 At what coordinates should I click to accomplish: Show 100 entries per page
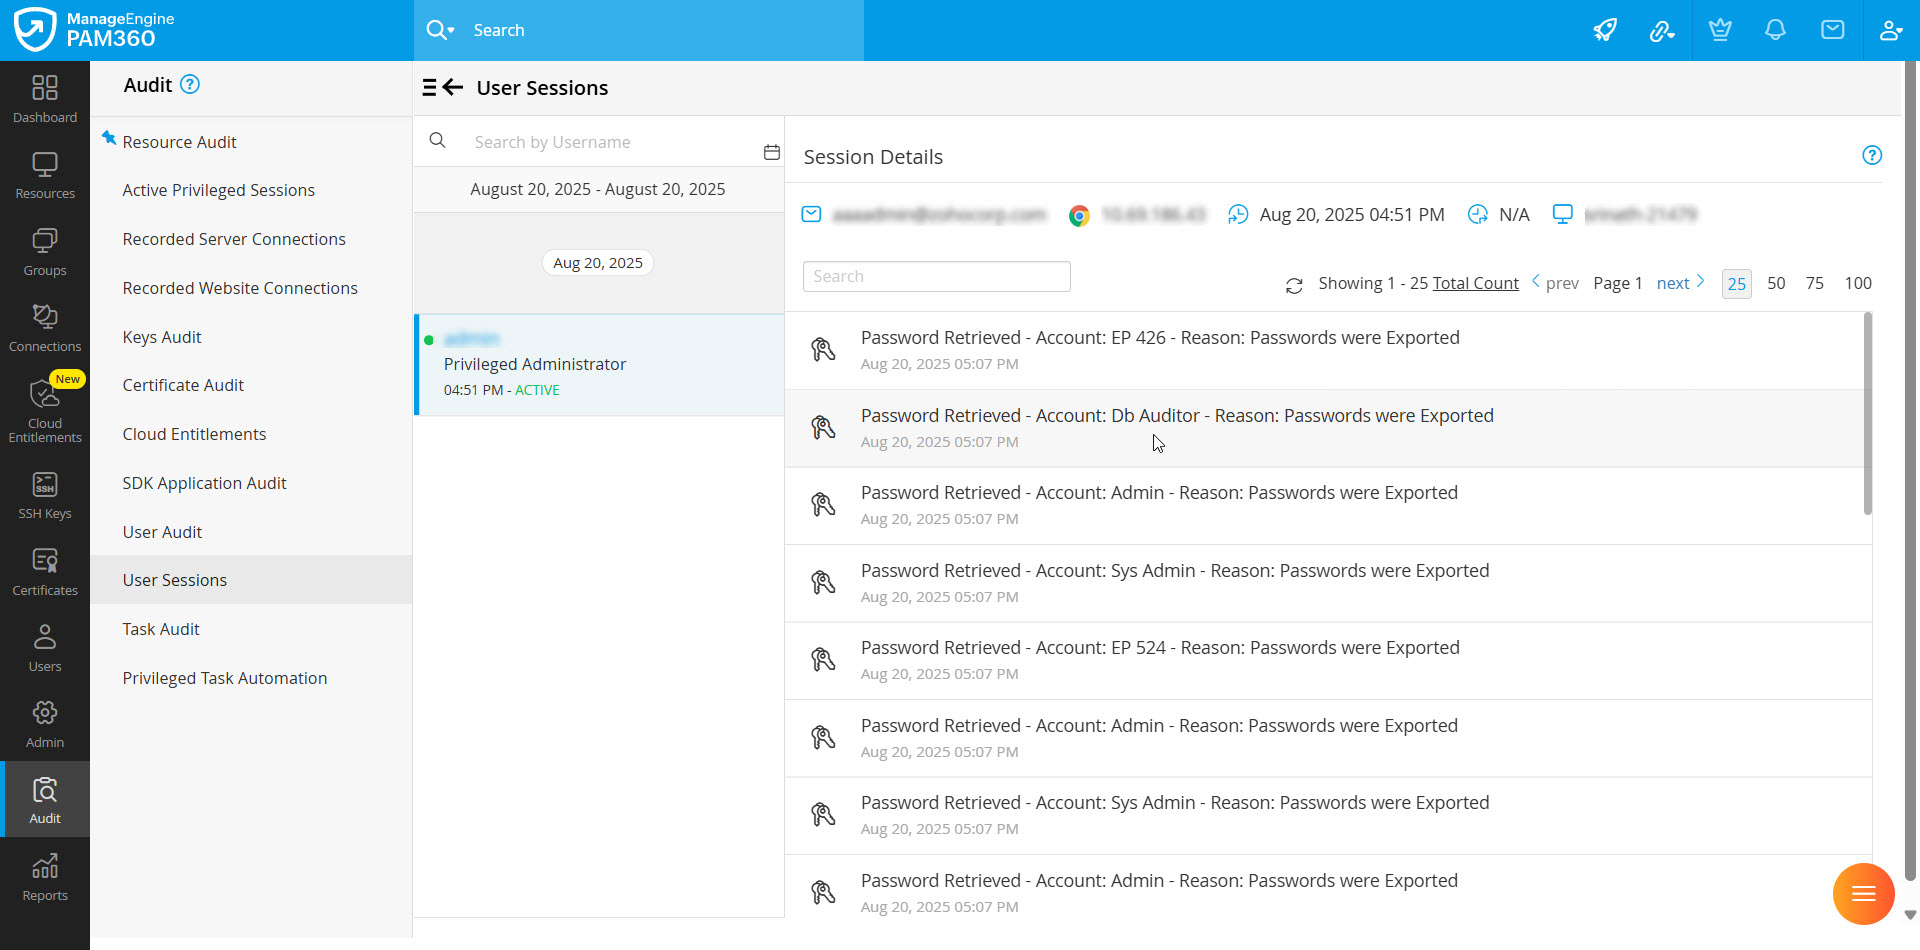pos(1858,283)
